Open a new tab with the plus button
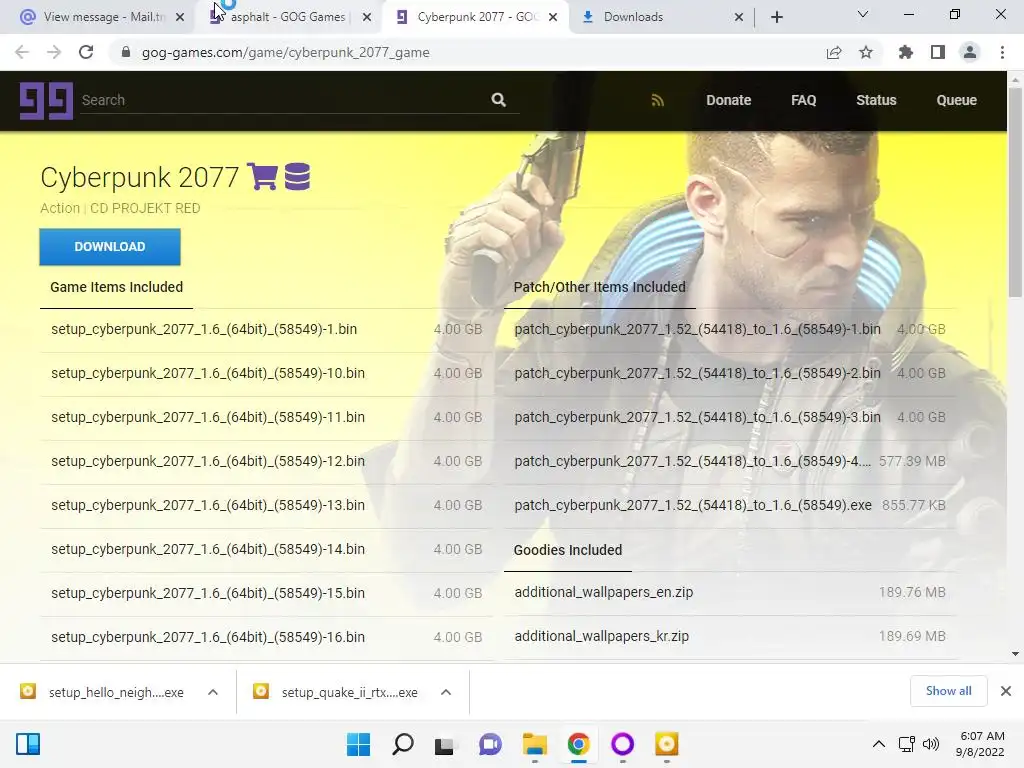 coord(776,17)
